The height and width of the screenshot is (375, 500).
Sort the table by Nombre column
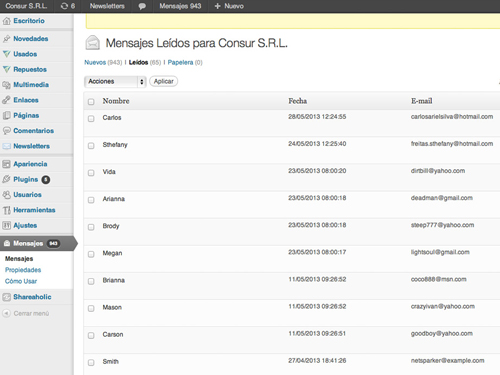click(116, 101)
